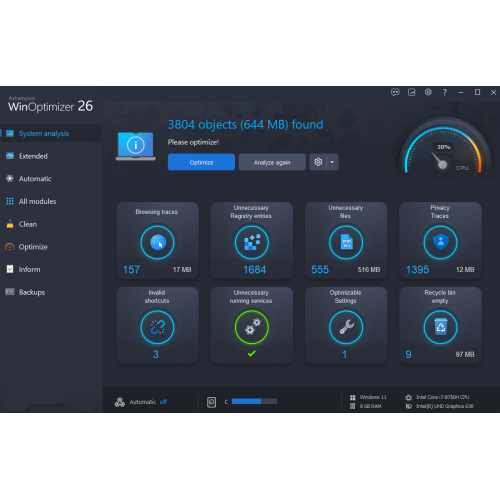Open the help question mark
This screenshot has height=500, width=500.
click(x=444, y=92)
